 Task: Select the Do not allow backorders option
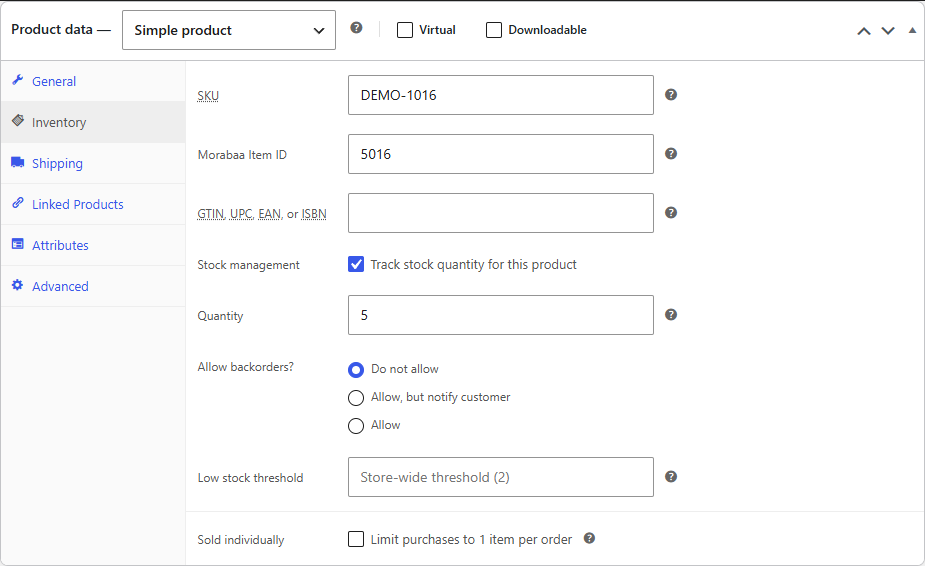coord(356,369)
